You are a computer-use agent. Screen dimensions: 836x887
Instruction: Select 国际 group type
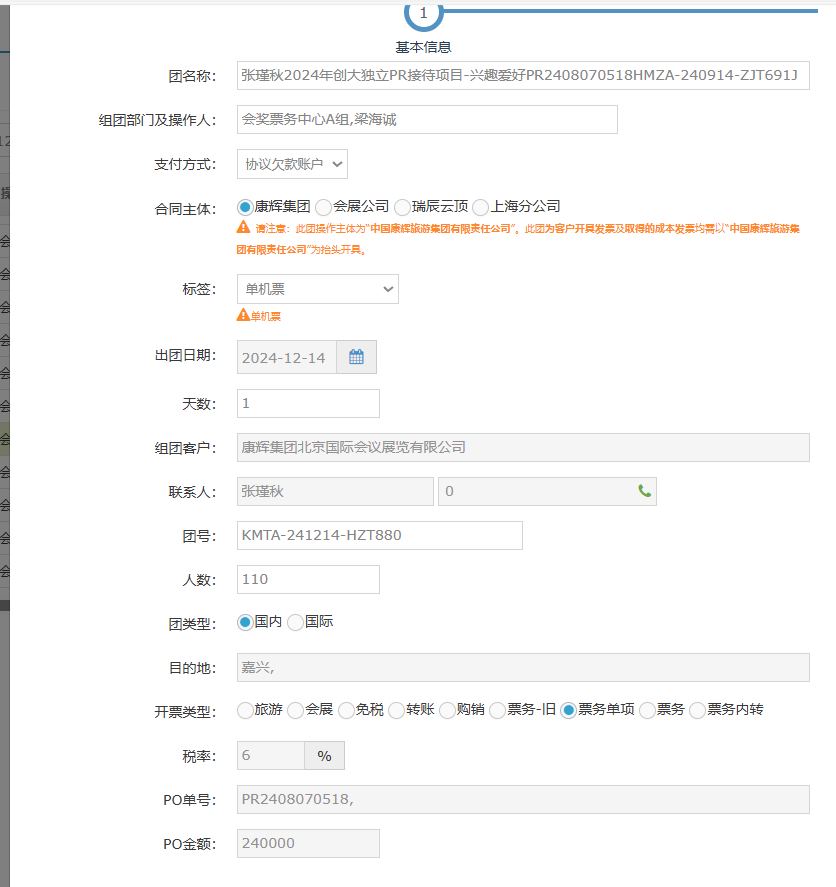296,622
